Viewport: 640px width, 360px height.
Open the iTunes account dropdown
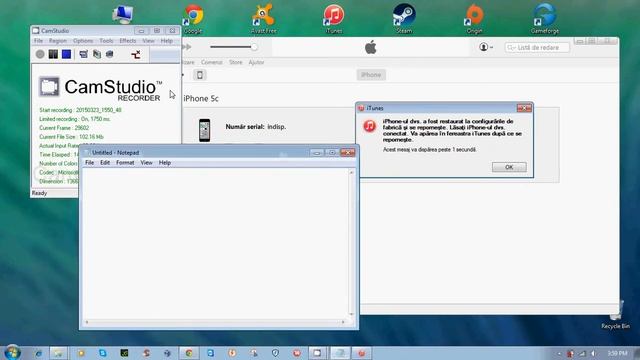pos(486,47)
